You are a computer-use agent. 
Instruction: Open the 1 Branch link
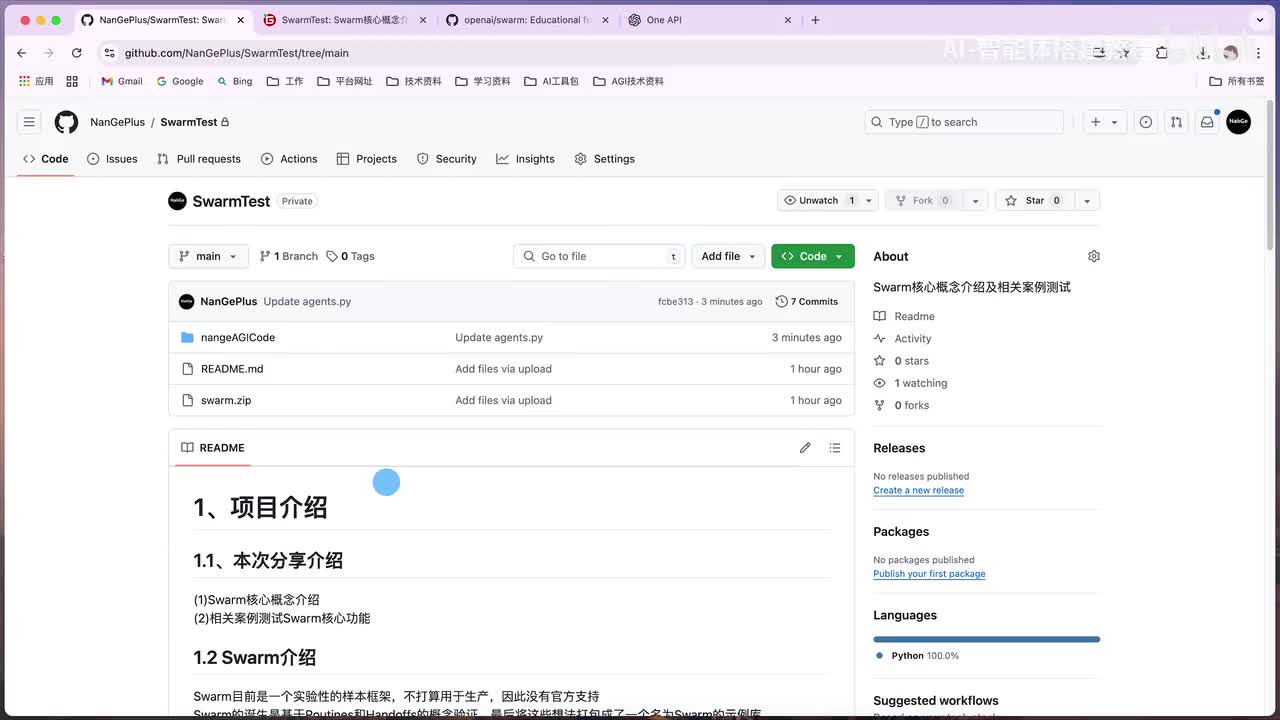288,257
